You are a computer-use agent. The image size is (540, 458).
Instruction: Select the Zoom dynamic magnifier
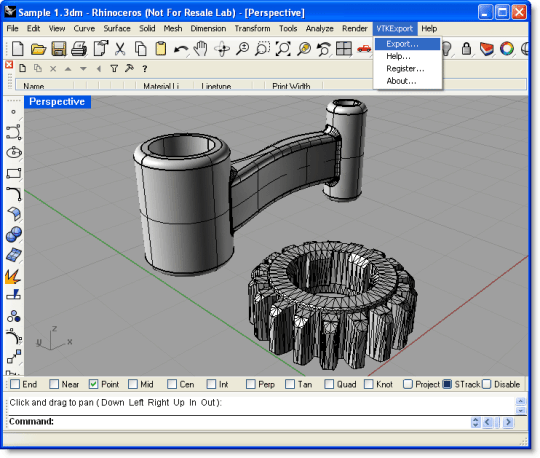pyautogui.click(x=242, y=49)
